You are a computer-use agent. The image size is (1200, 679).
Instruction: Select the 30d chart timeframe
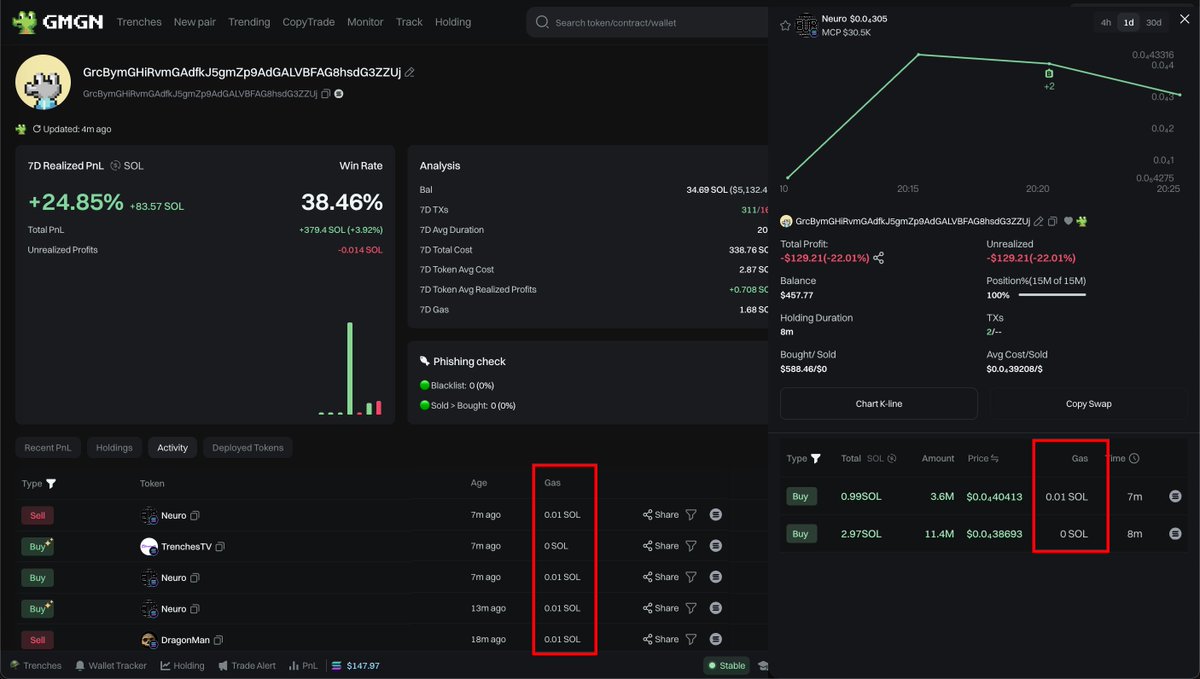pyautogui.click(x=1153, y=22)
